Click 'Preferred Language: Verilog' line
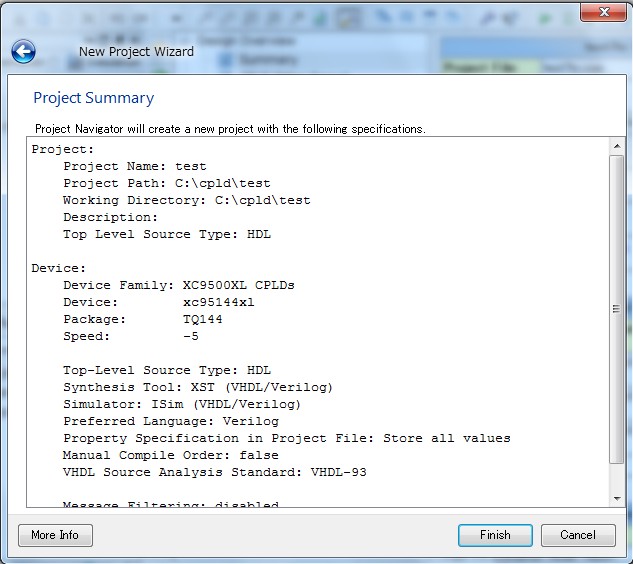The height and width of the screenshot is (564, 633). click(171, 421)
